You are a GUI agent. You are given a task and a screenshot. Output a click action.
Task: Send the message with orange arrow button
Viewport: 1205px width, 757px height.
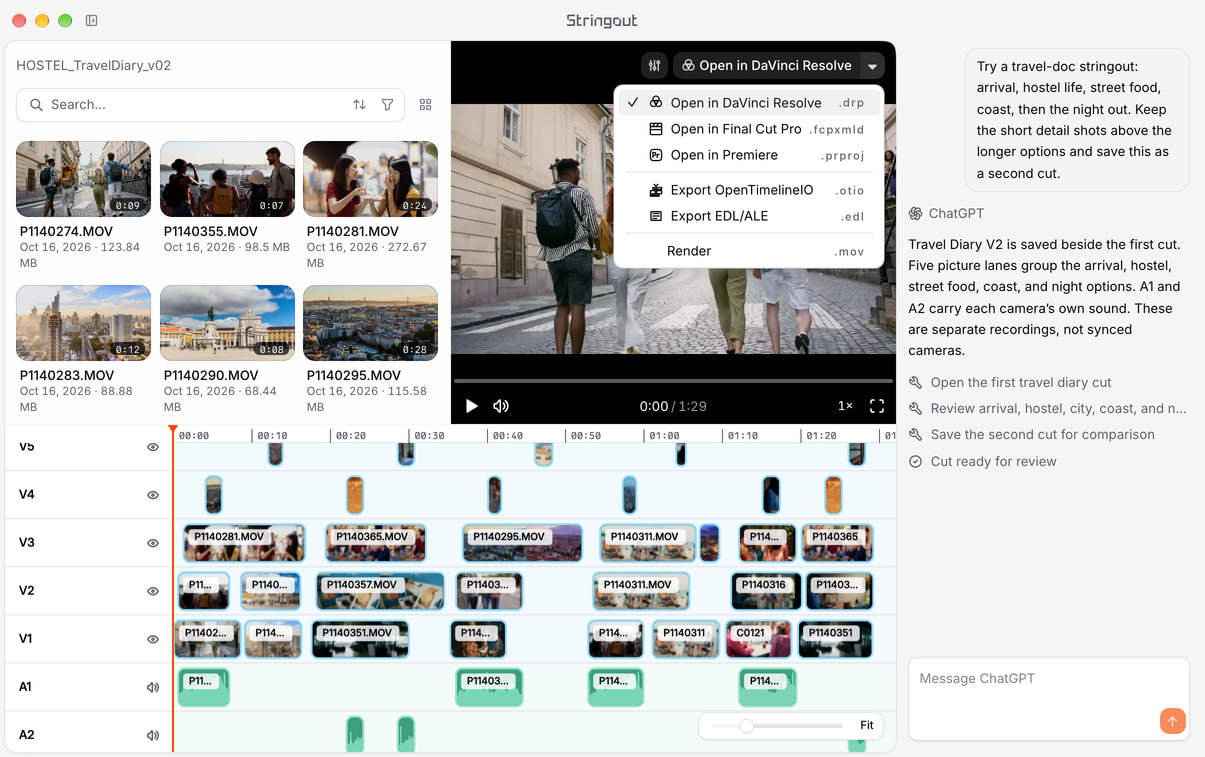1172,720
